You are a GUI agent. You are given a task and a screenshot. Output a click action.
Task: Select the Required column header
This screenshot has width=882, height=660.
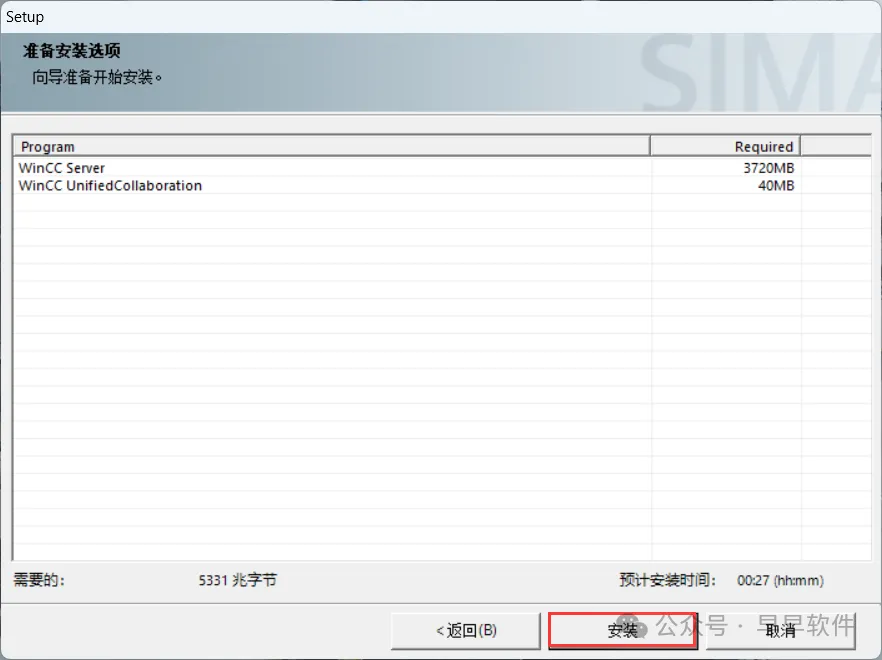(x=725, y=146)
